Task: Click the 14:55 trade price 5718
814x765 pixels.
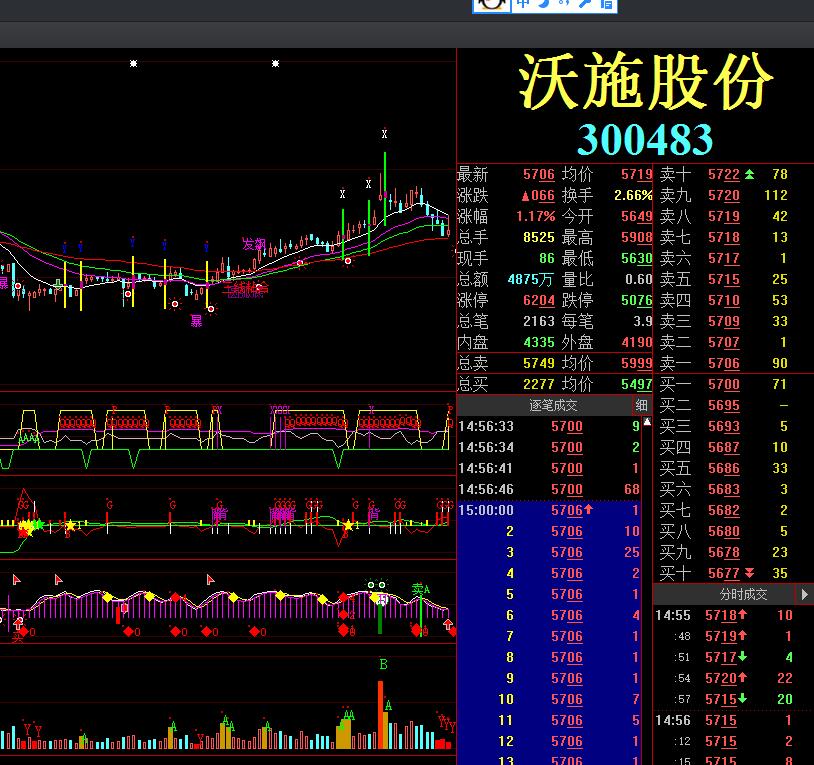Action: [x=721, y=615]
